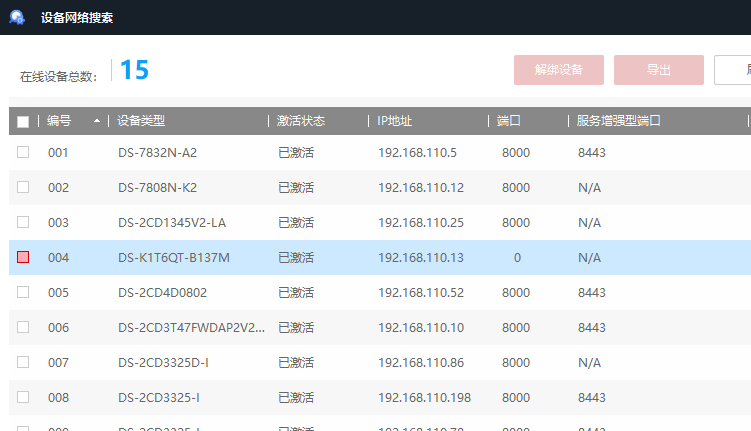Check the box for device 002
This screenshot has width=751, height=431.
tap(23, 187)
